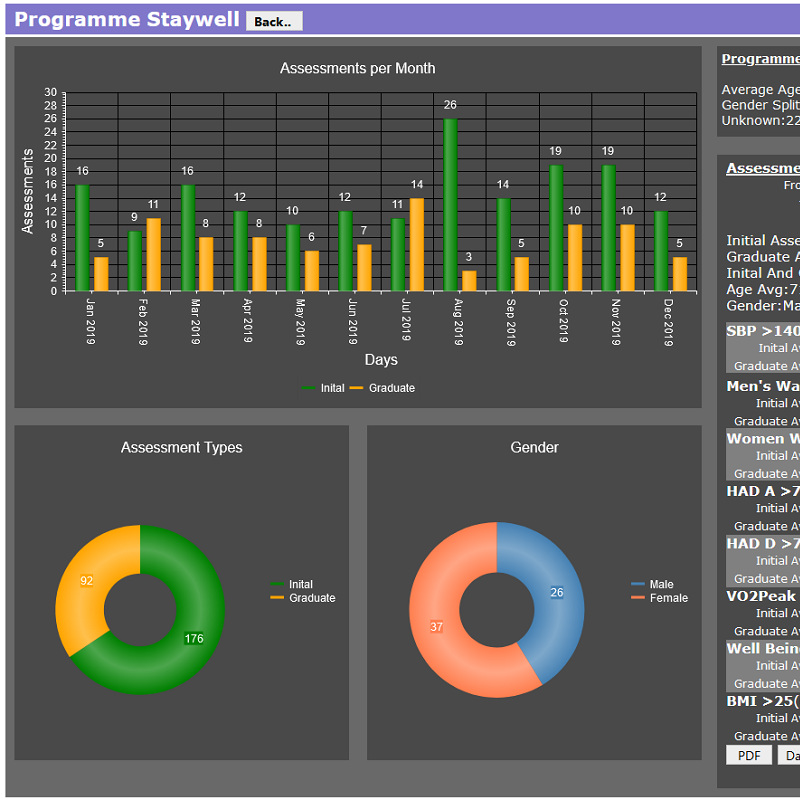800x800 pixels.
Task: Open the underlined Assessment heading in the right panel
Action: point(762,168)
